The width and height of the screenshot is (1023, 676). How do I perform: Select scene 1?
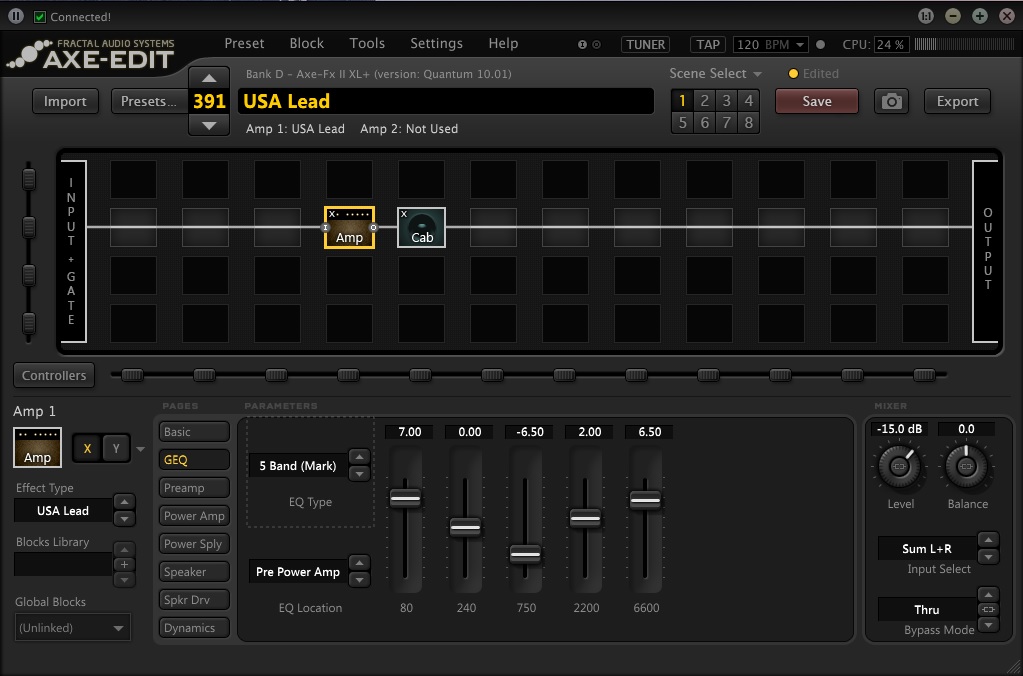[682, 100]
